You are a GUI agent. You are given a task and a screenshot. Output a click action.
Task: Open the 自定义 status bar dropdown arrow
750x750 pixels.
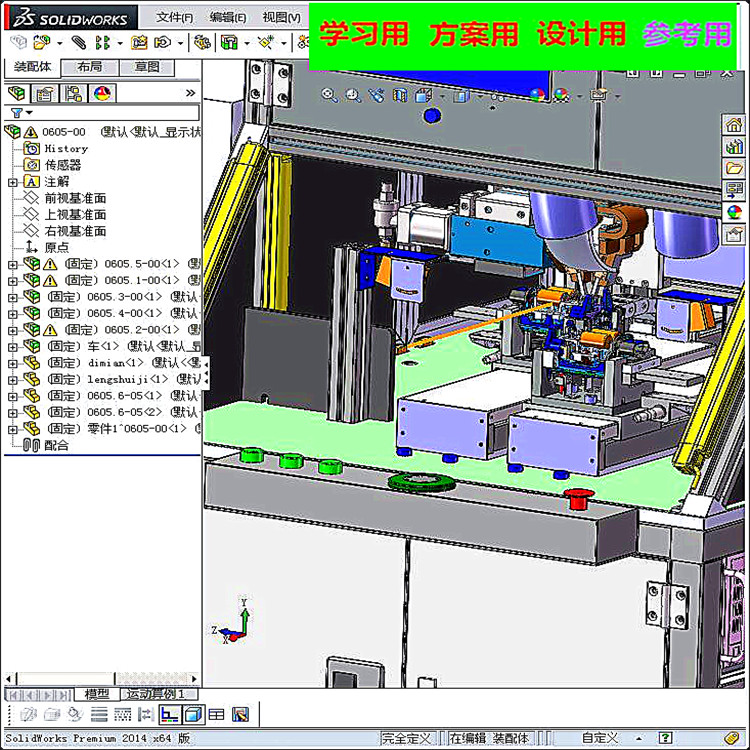coord(639,738)
